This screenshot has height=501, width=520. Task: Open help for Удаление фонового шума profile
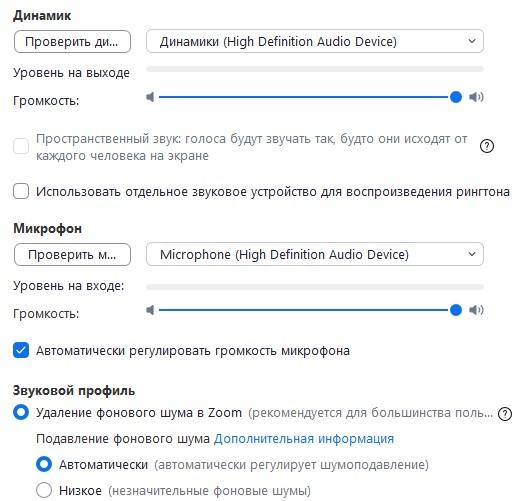click(x=505, y=414)
